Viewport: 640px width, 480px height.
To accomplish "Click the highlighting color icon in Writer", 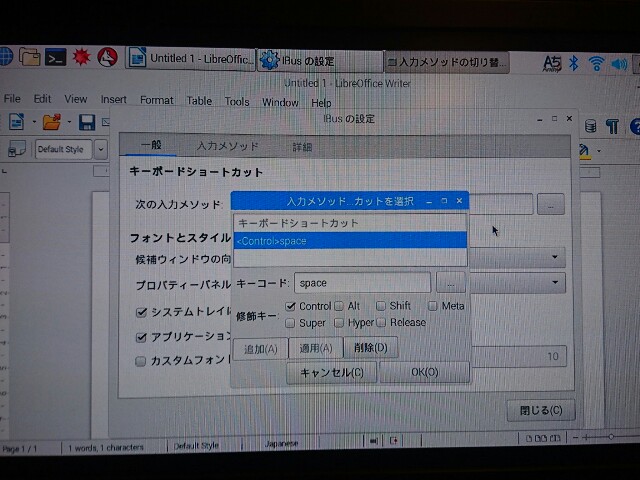I will [x=584, y=151].
